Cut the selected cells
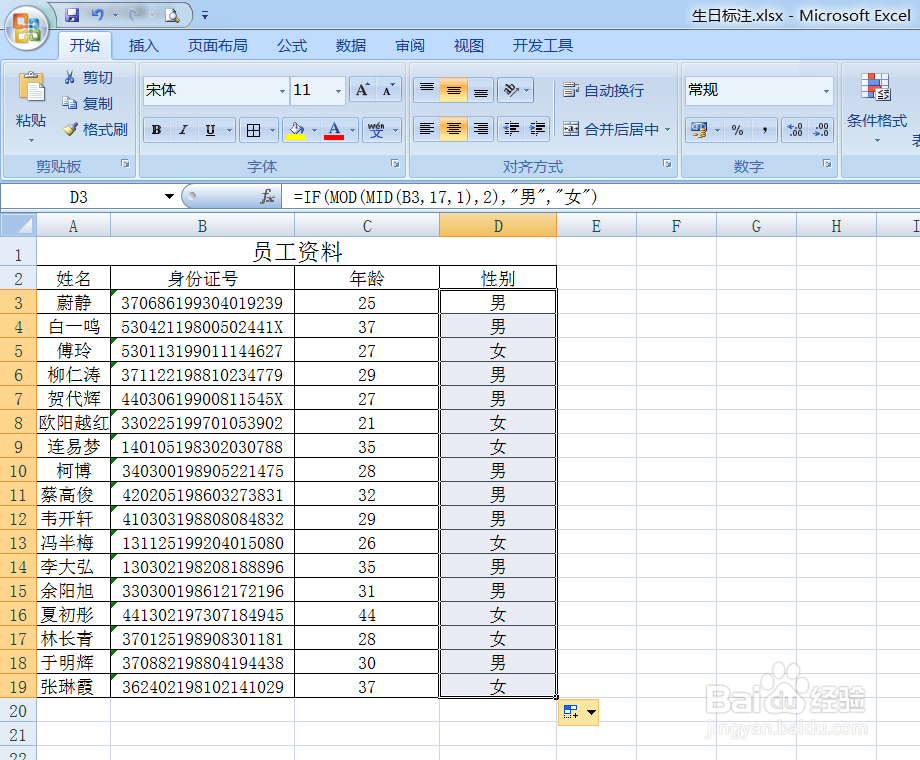Image resolution: width=920 pixels, height=760 pixels. click(x=88, y=77)
